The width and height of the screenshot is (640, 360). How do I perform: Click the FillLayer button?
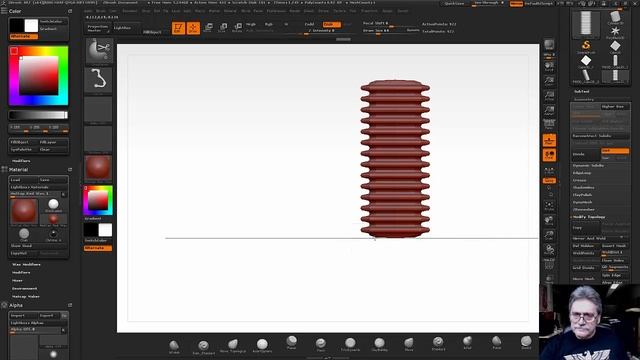(x=53, y=142)
